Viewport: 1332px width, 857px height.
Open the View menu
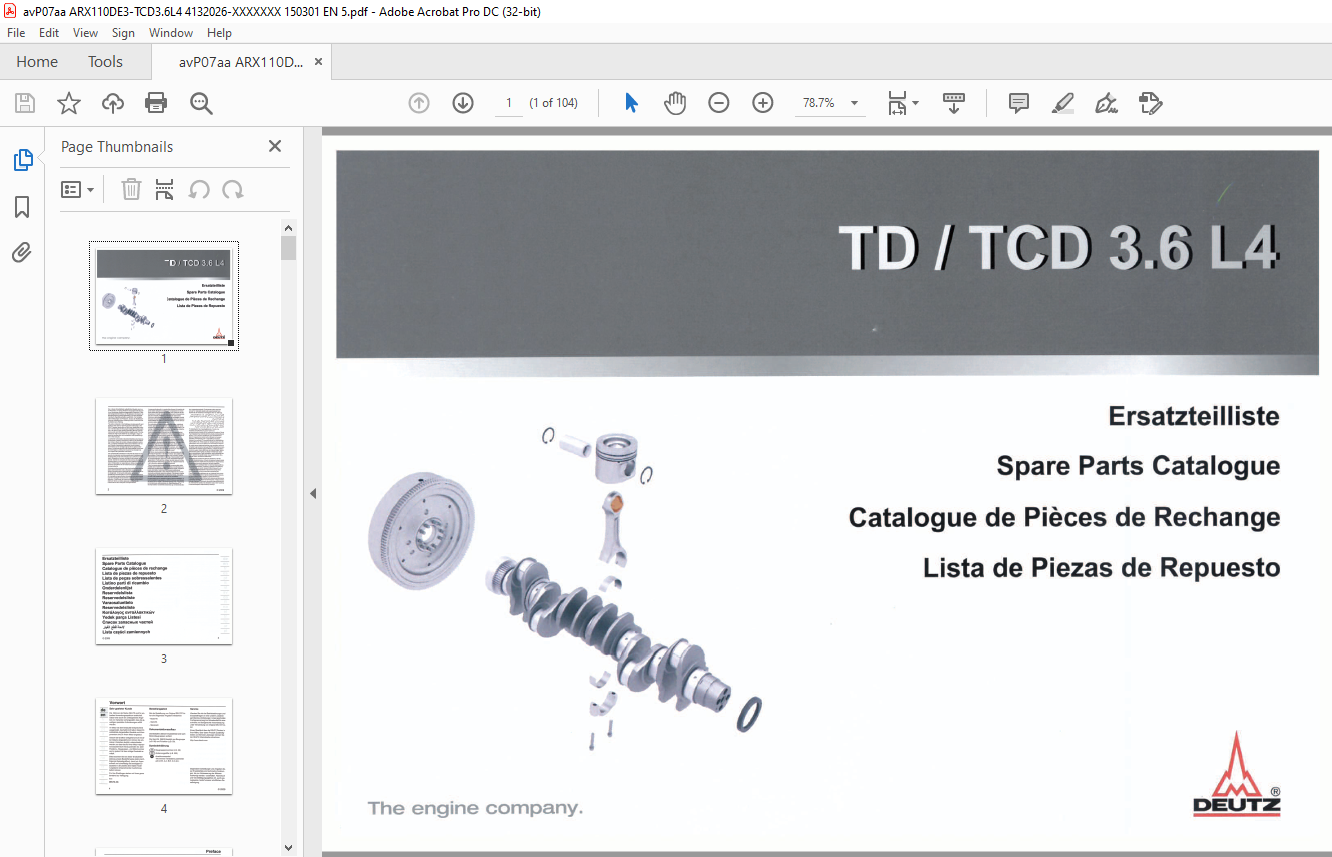pyautogui.click(x=85, y=33)
